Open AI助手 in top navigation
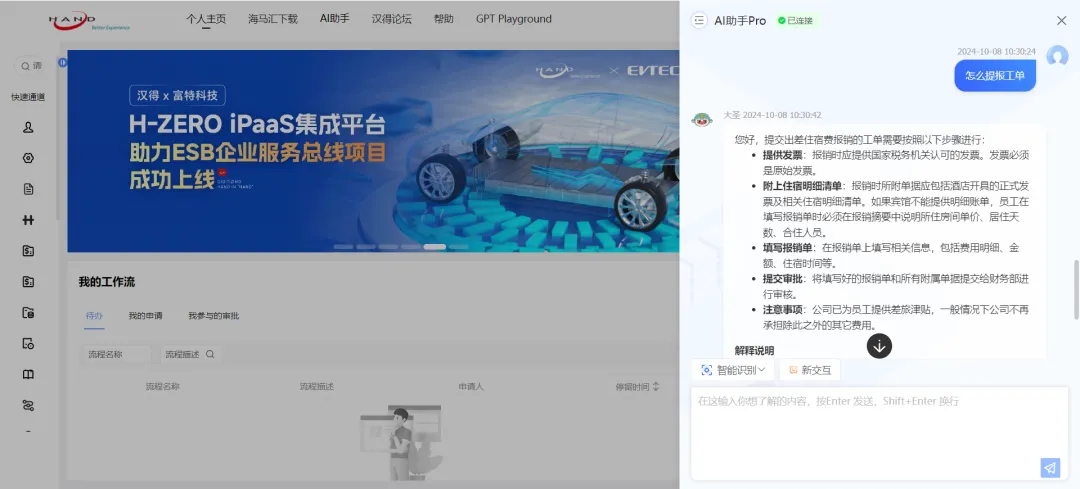 pyautogui.click(x=335, y=19)
